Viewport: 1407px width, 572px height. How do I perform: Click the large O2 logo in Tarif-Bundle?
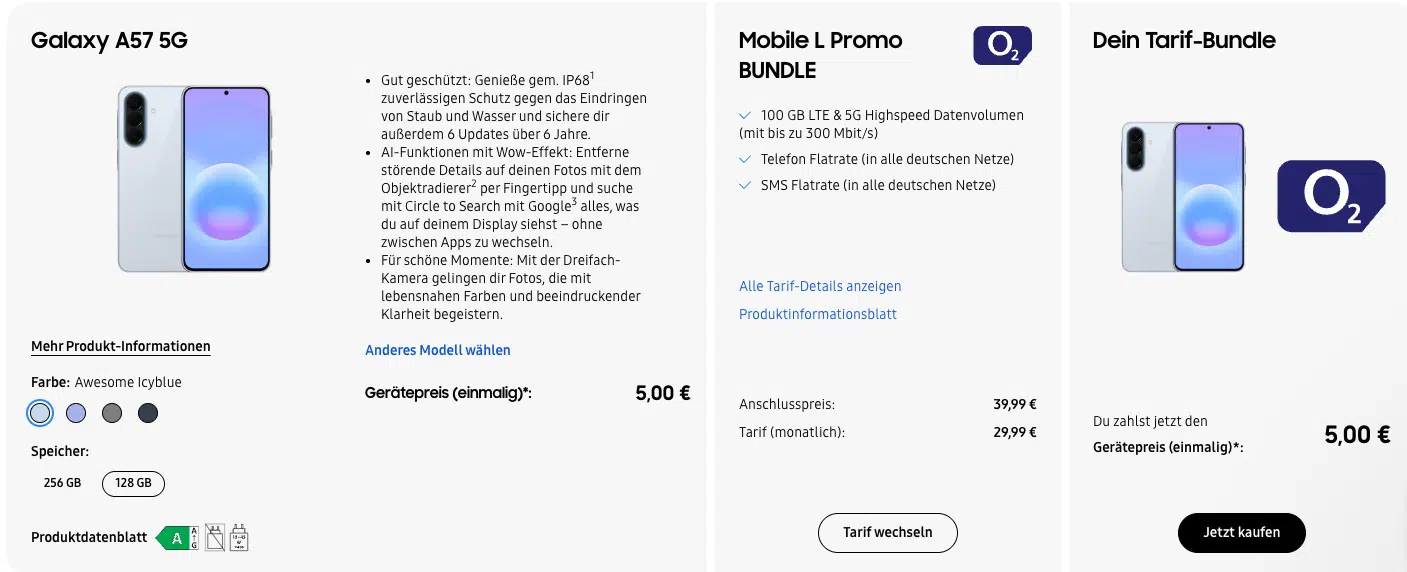[x=1330, y=196]
